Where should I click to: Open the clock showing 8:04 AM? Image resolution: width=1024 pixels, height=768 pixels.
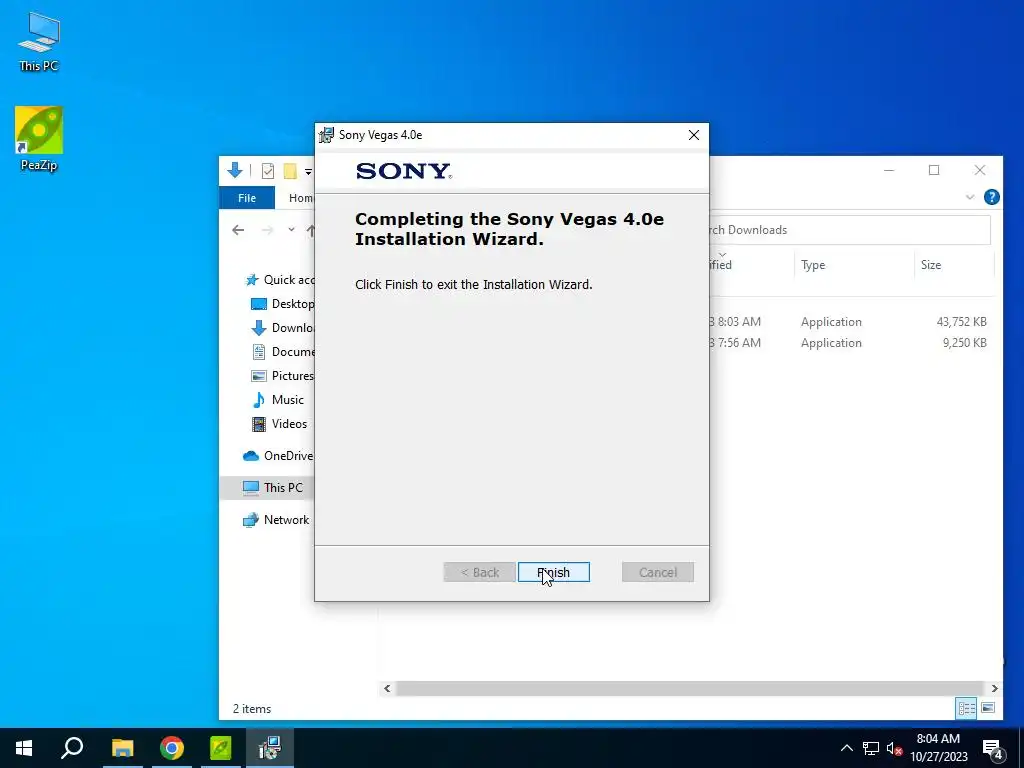(938, 748)
